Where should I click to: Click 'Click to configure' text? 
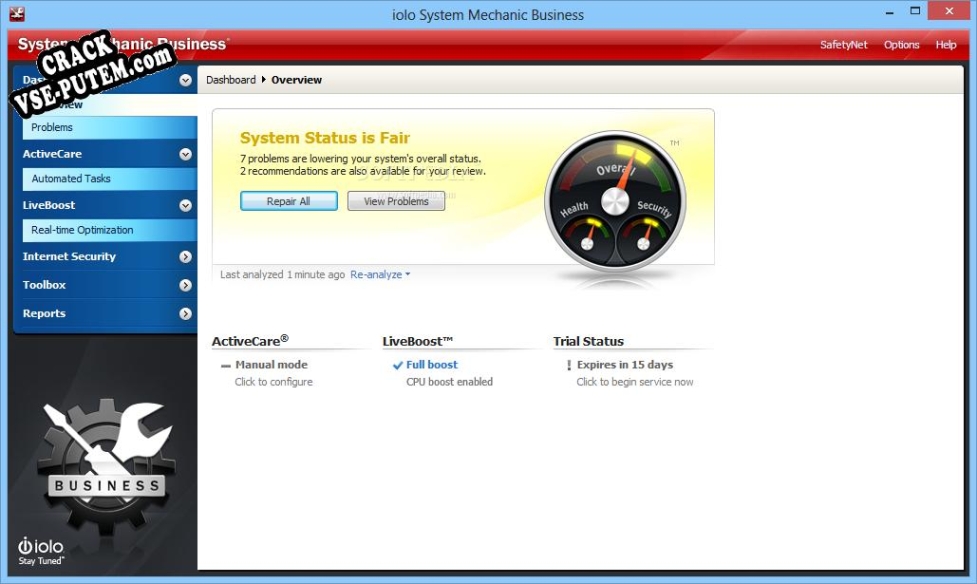(x=274, y=382)
